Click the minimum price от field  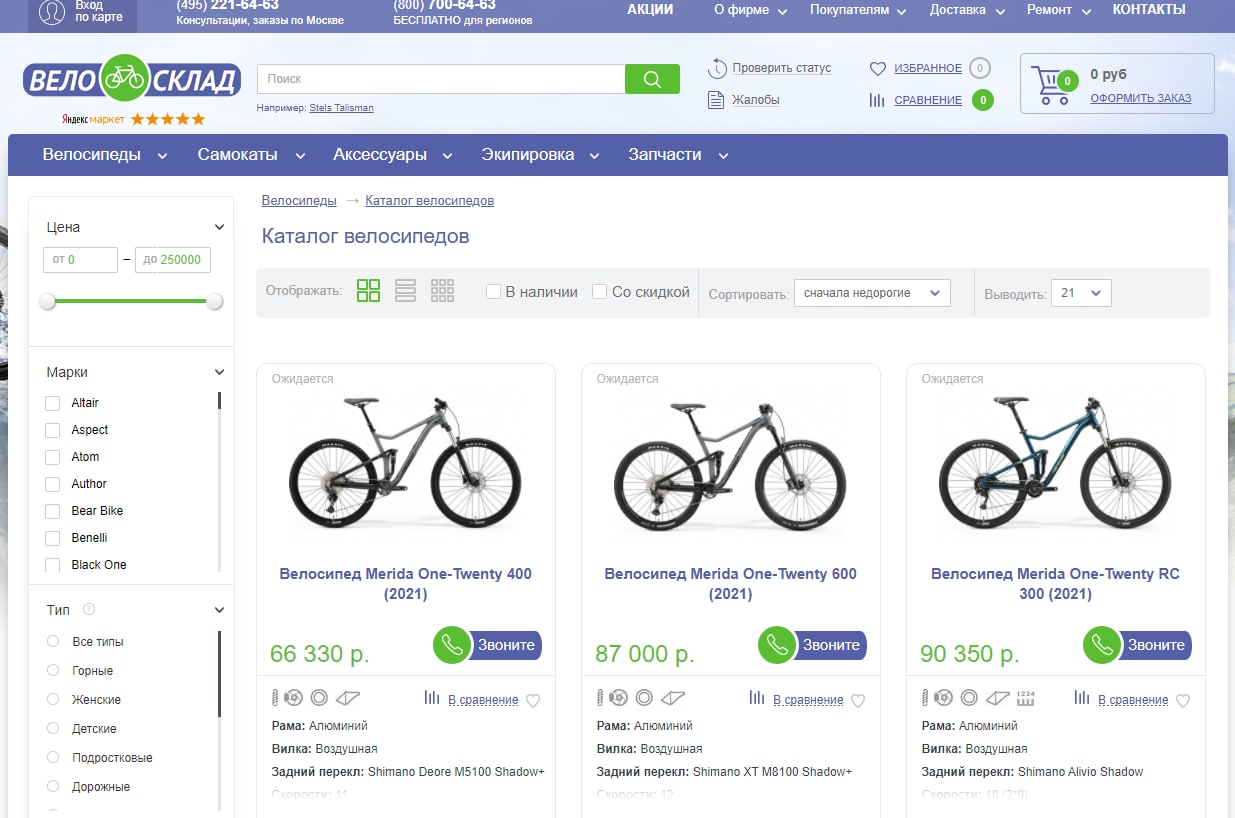click(80, 260)
